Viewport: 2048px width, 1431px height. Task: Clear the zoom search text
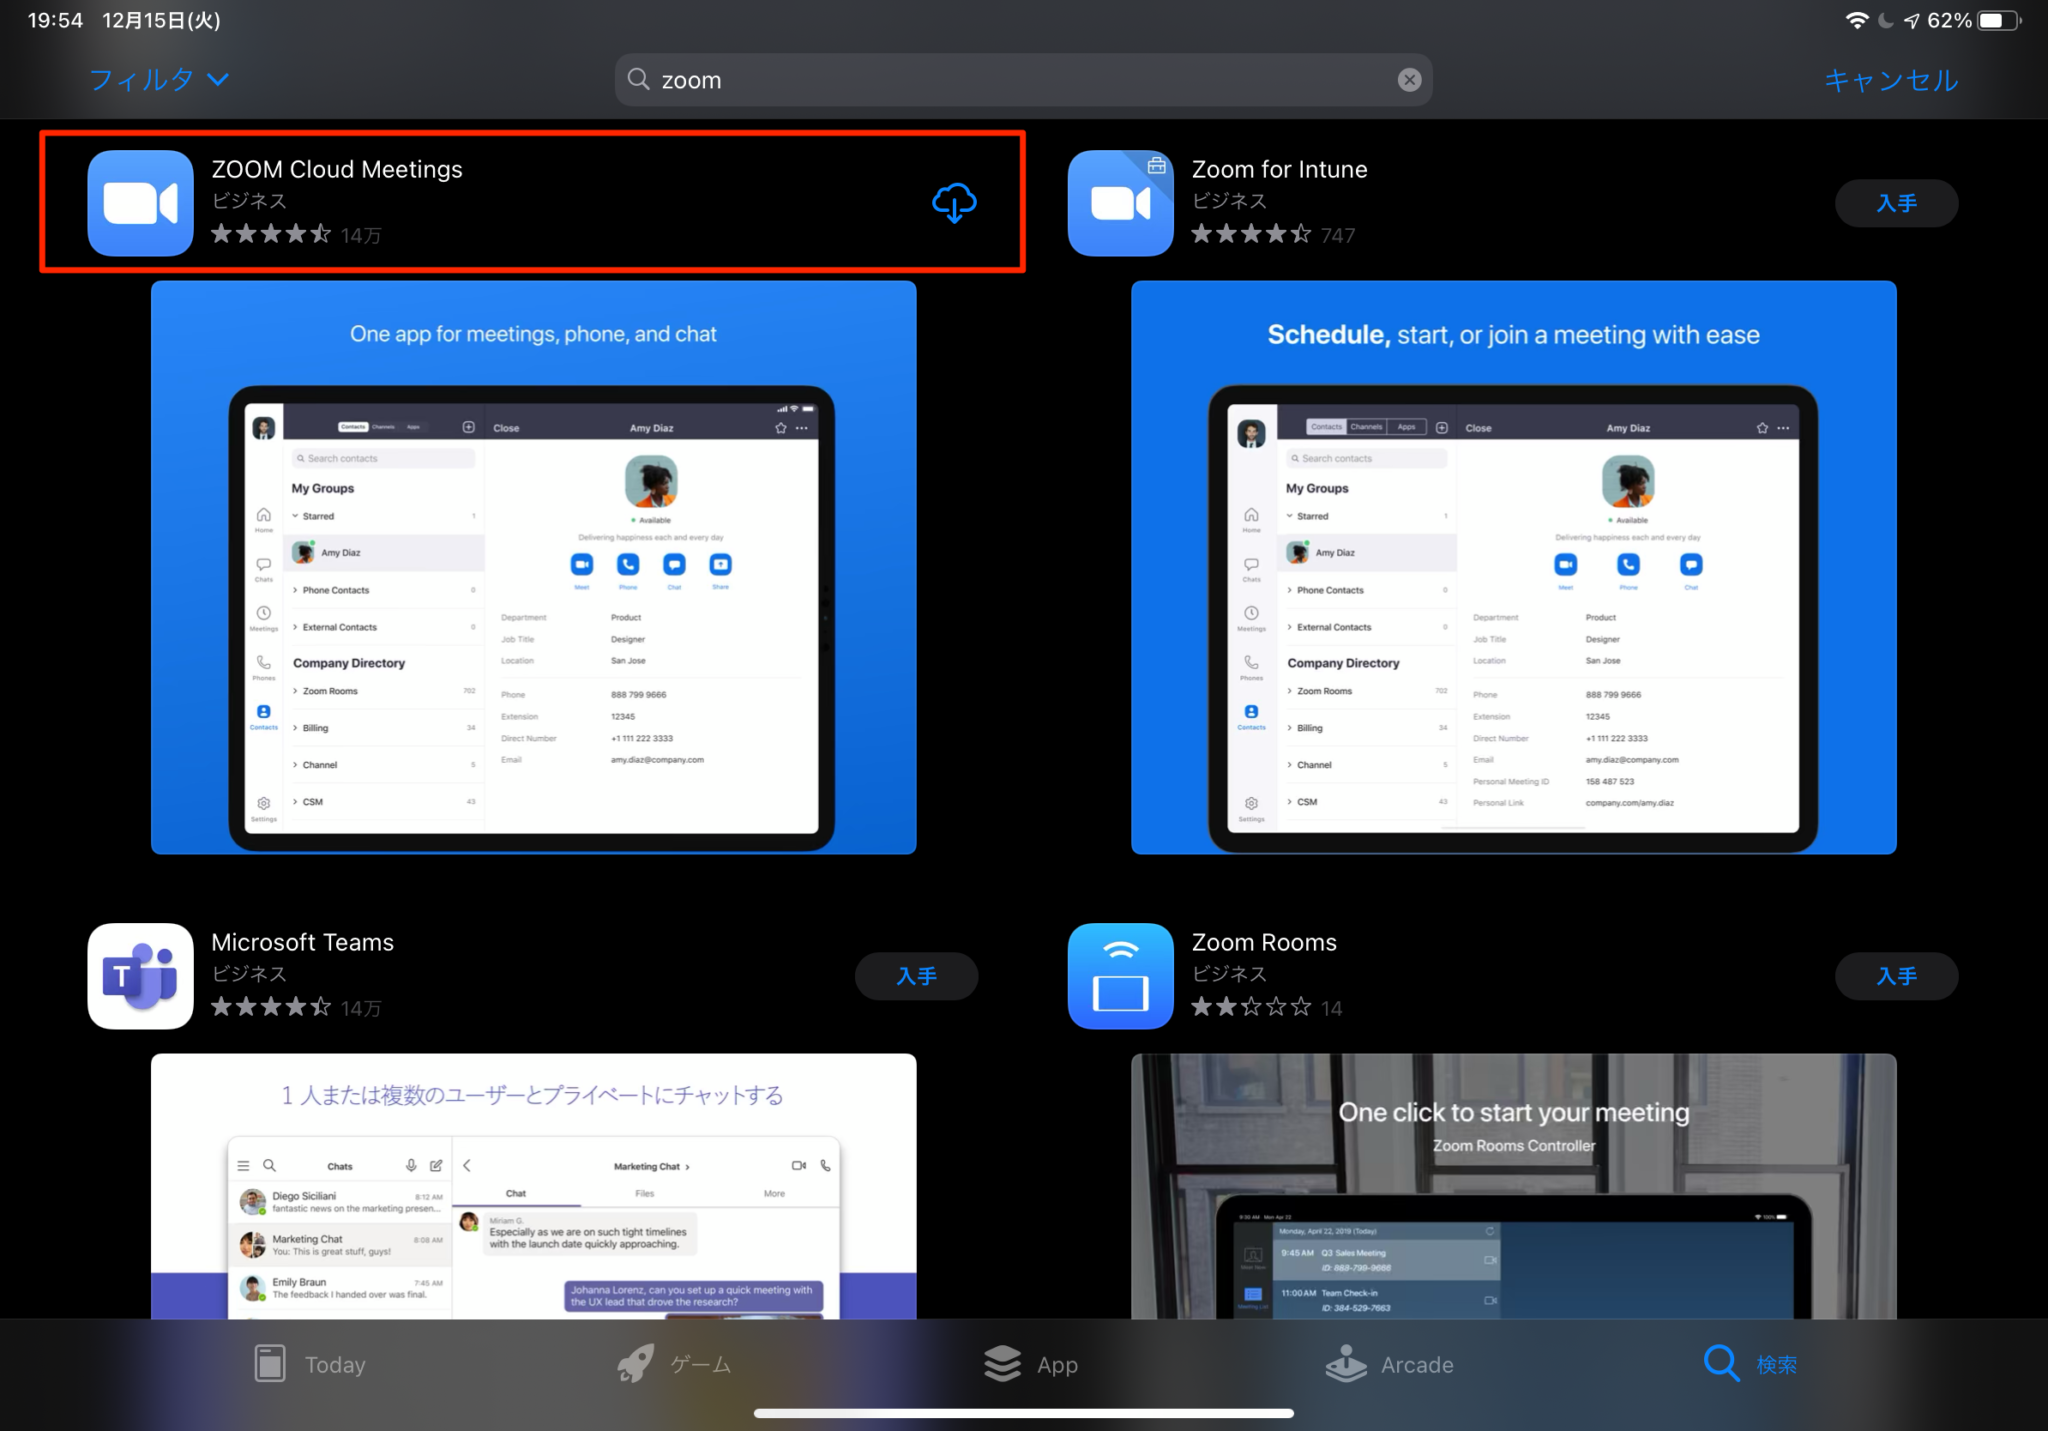pyautogui.click(x=1409, y=80)
